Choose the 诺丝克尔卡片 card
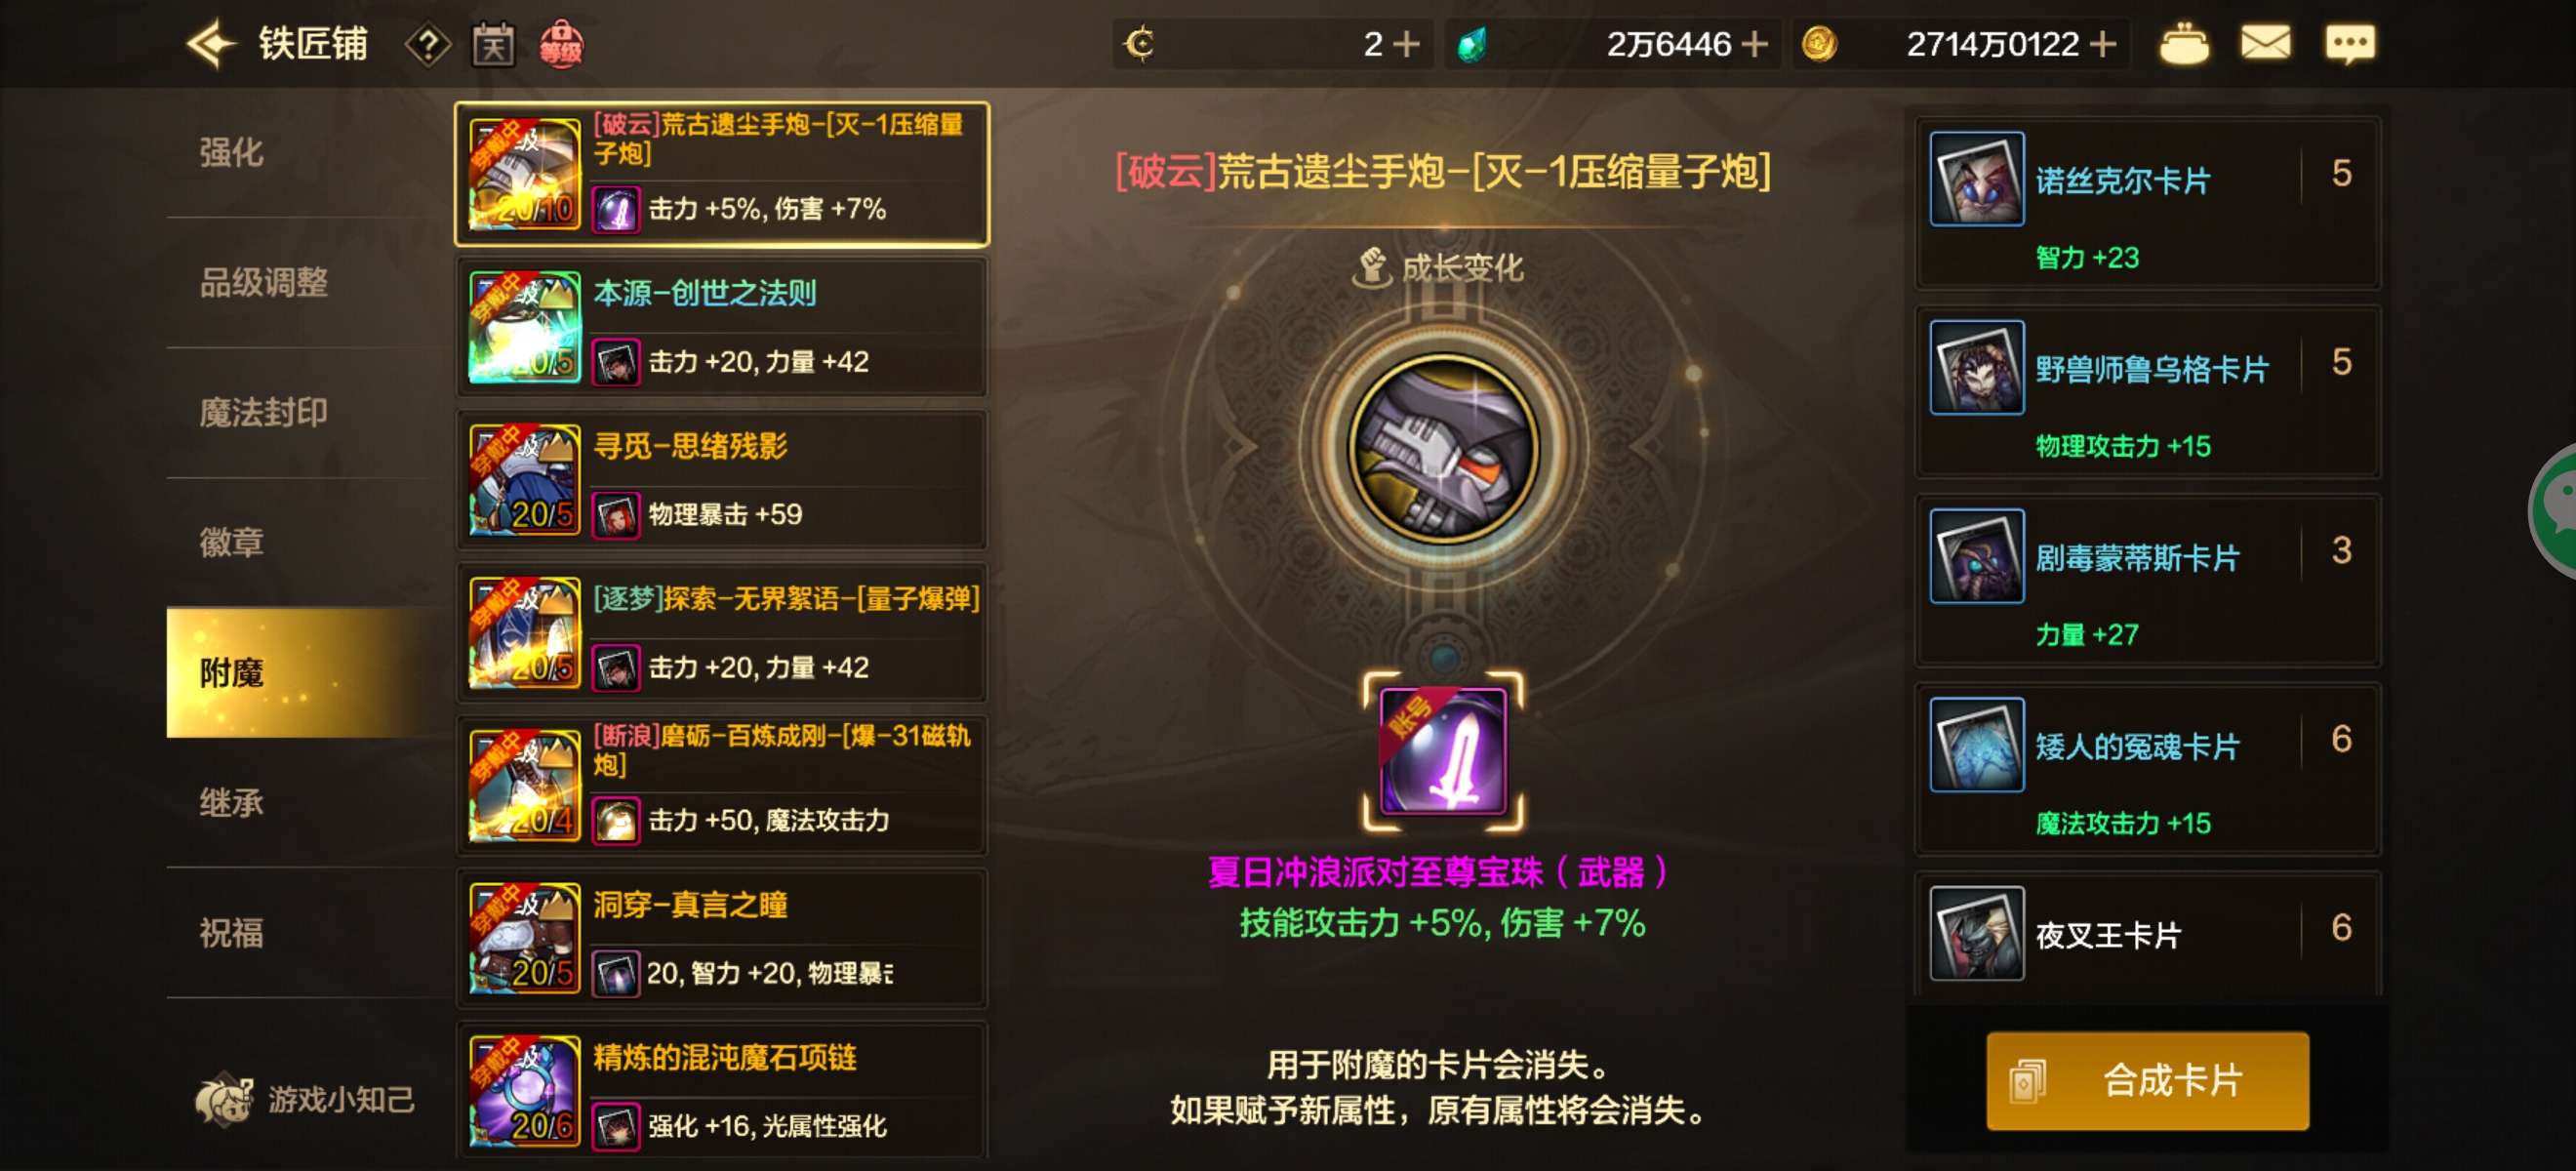This screenshot has height=1171, width=2576. (2147, 203)
